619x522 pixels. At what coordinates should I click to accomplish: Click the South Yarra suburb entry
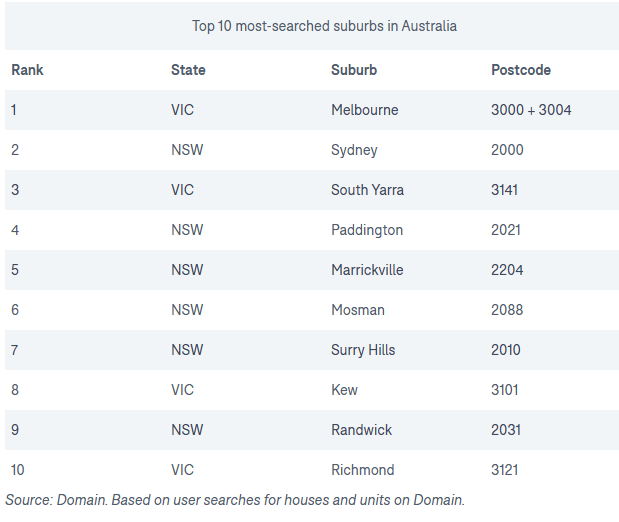pyautogui.click(x=367, y=190)
